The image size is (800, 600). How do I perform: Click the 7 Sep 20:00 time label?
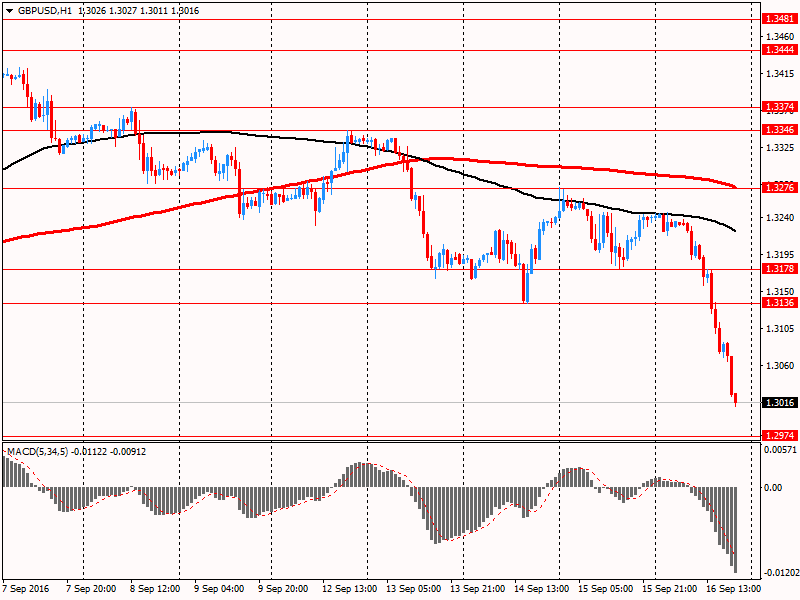(91, 589)
